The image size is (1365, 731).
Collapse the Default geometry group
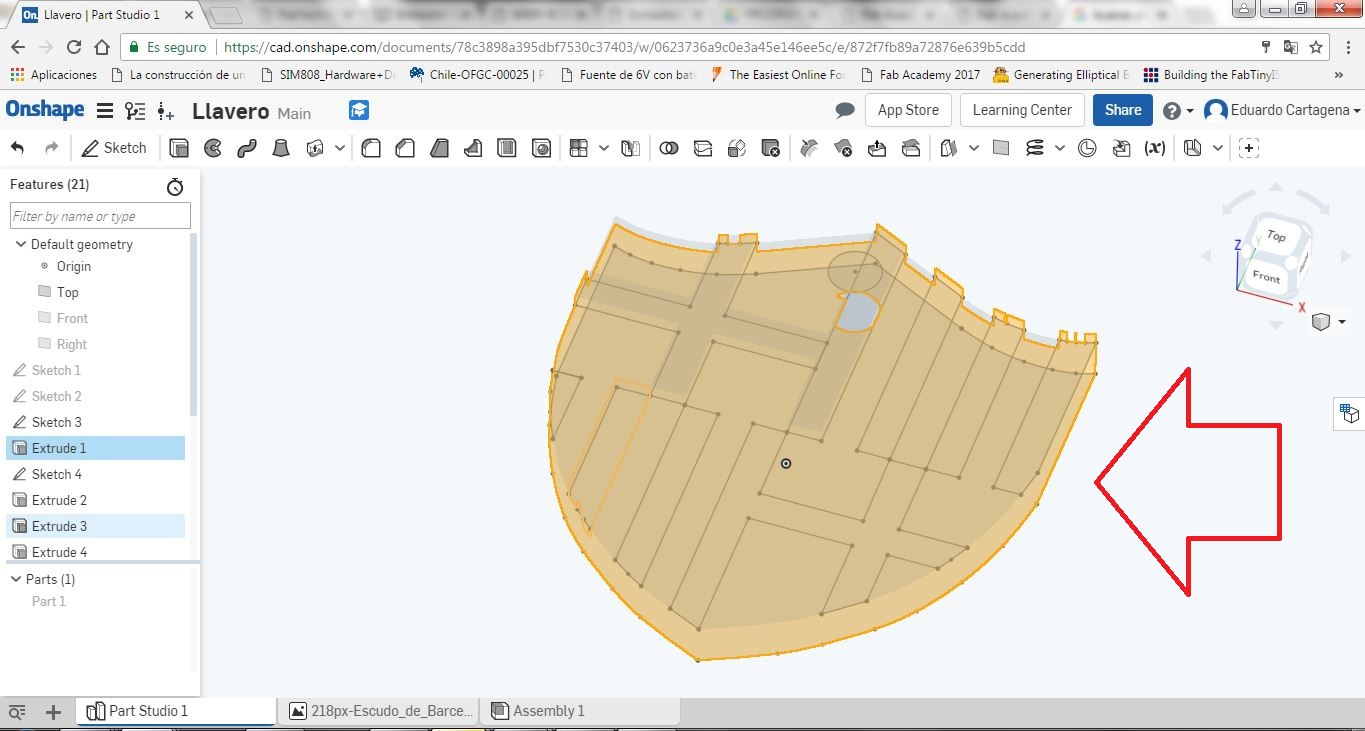(x=20, y=244)
